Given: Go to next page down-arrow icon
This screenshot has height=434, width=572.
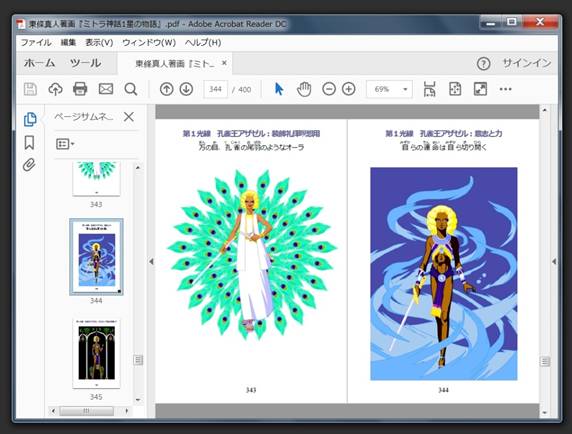Looking at the screenshot, I should 186,89.
